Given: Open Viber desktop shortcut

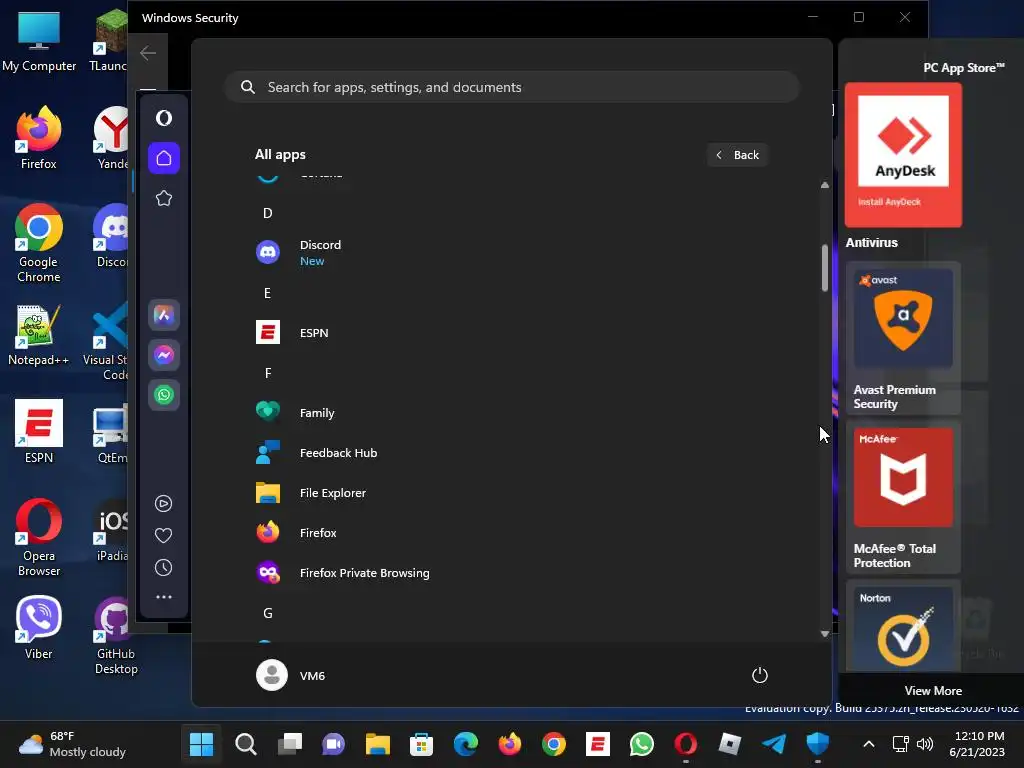Looking at the screenshot, I should pyautogui.click(x=39, y=627).
